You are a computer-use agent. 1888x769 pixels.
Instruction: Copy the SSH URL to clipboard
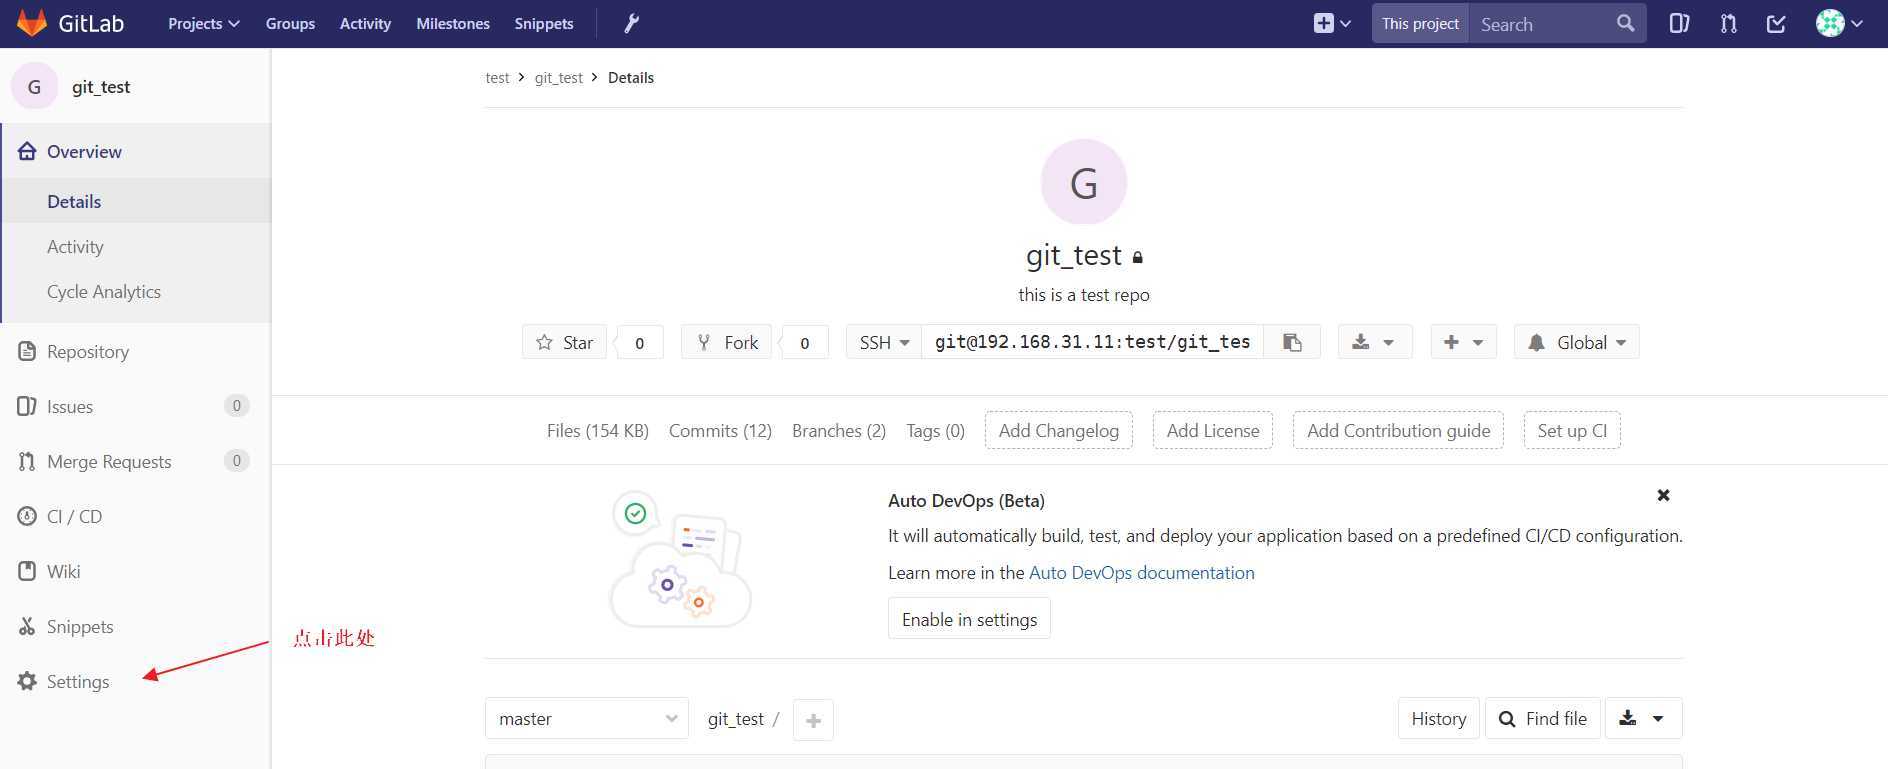pyautogui.click(x=1292, y=342)
